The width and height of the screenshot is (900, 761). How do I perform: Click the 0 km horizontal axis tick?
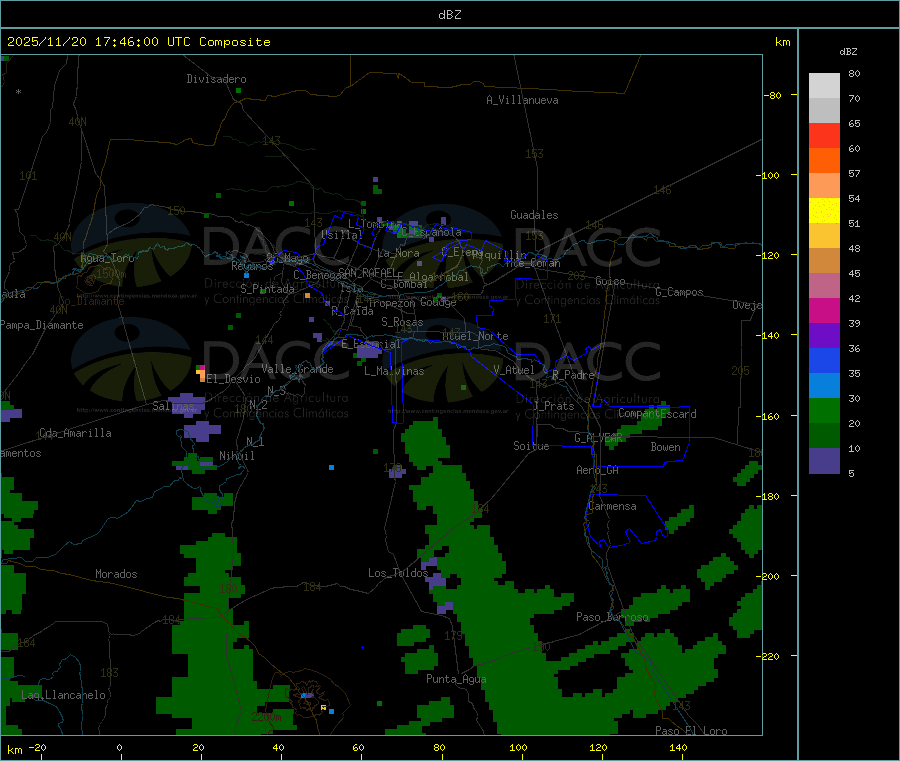pos(119,747)
